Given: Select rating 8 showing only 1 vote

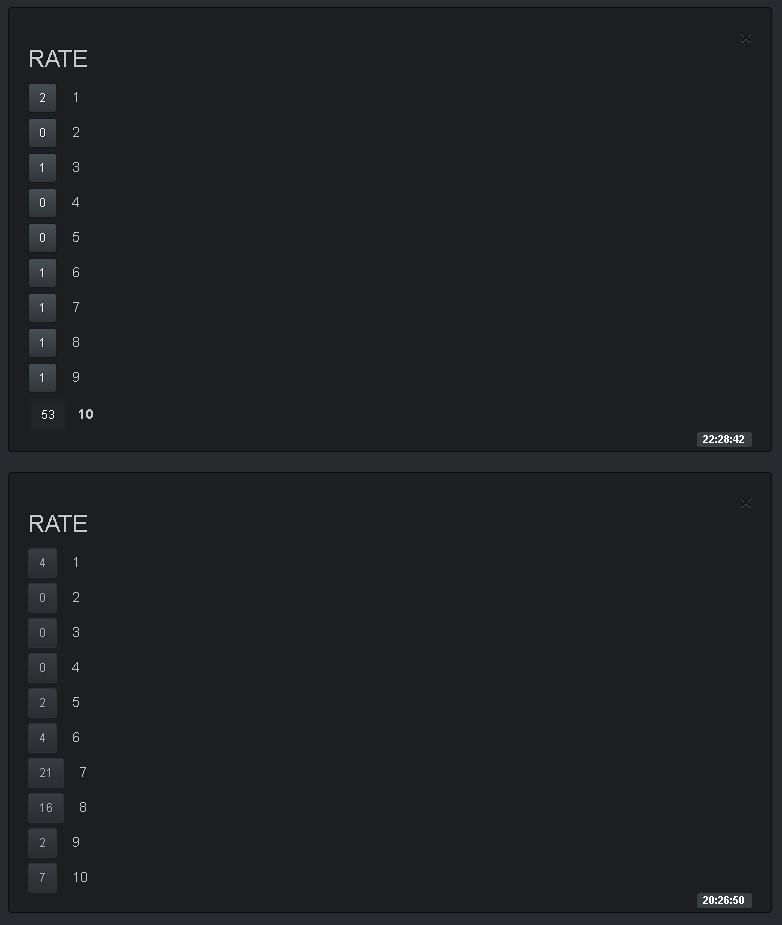Looking at the screenshot, I should (x=42, y=343).
